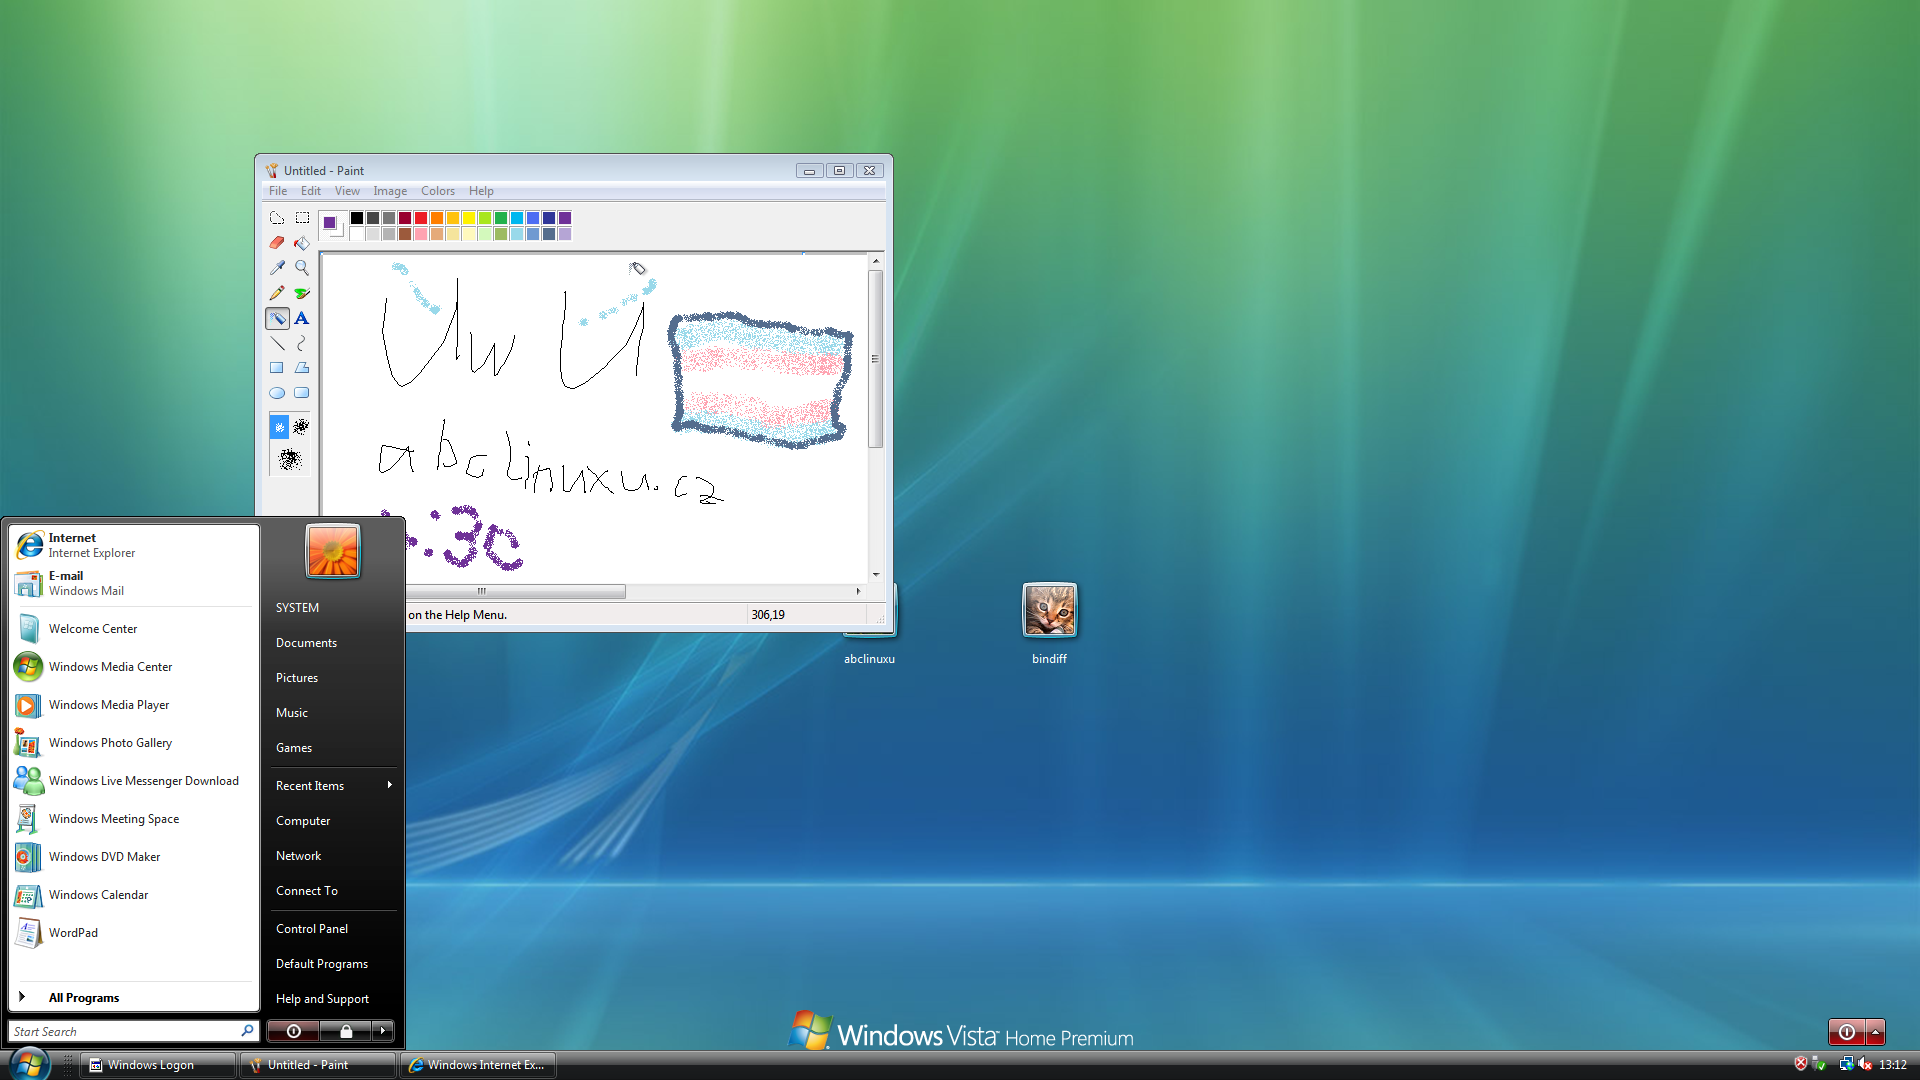This screenshot has height=1080, width=1920.
Task: Open the Colors menu in Paint
Action: 437,191
